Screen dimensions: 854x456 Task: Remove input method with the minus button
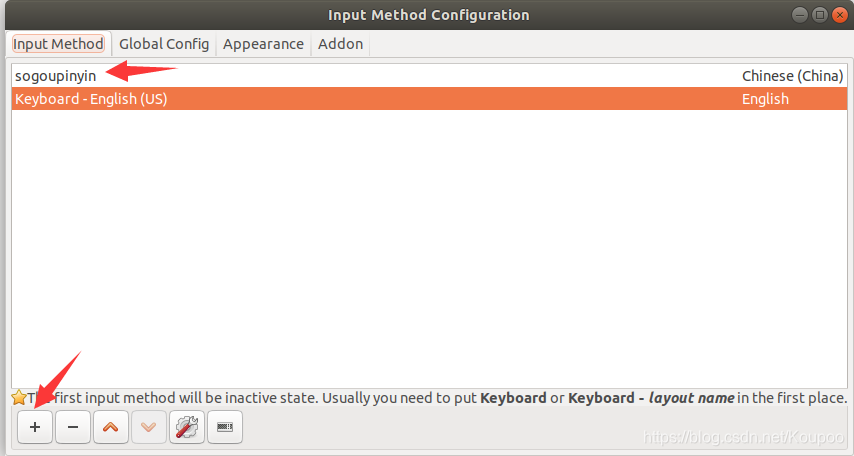[x=73, y=427]
